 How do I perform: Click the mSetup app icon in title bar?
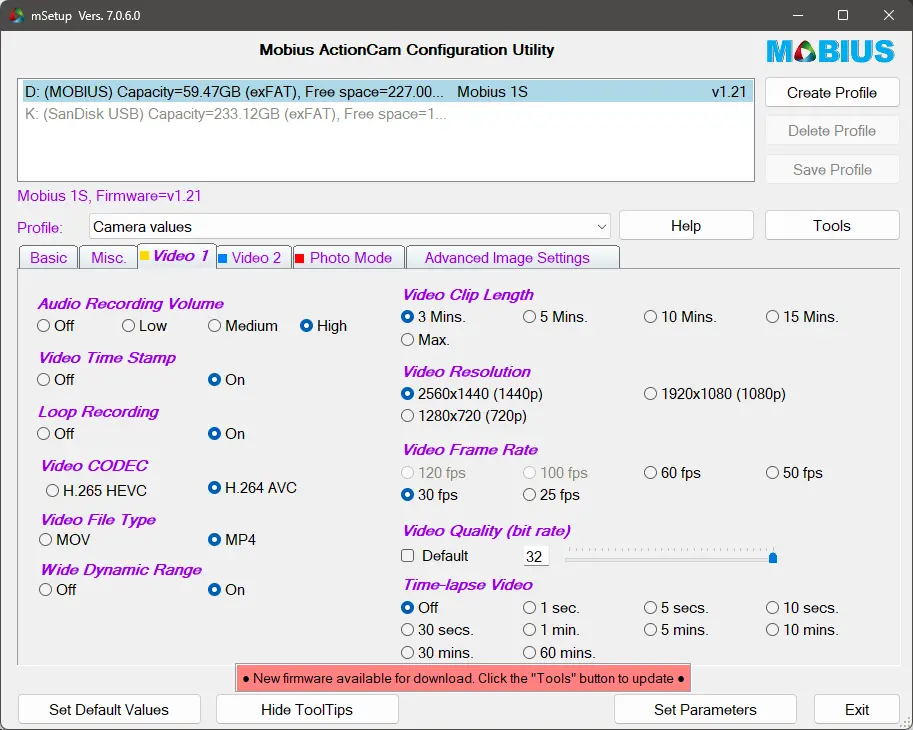tap(16, 15)
